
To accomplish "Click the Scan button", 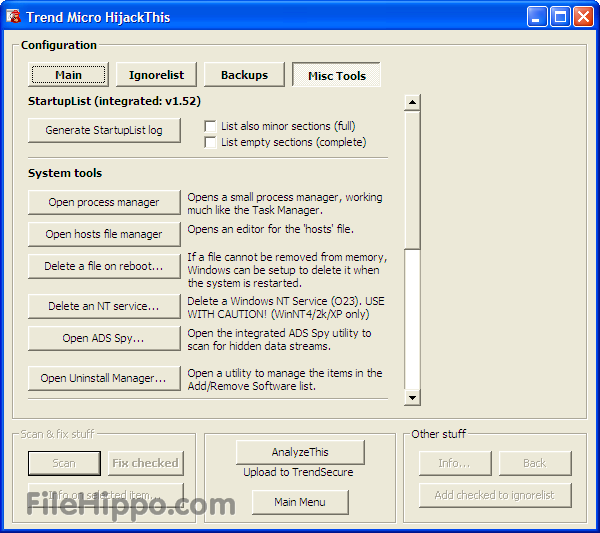I will point(64,463).
